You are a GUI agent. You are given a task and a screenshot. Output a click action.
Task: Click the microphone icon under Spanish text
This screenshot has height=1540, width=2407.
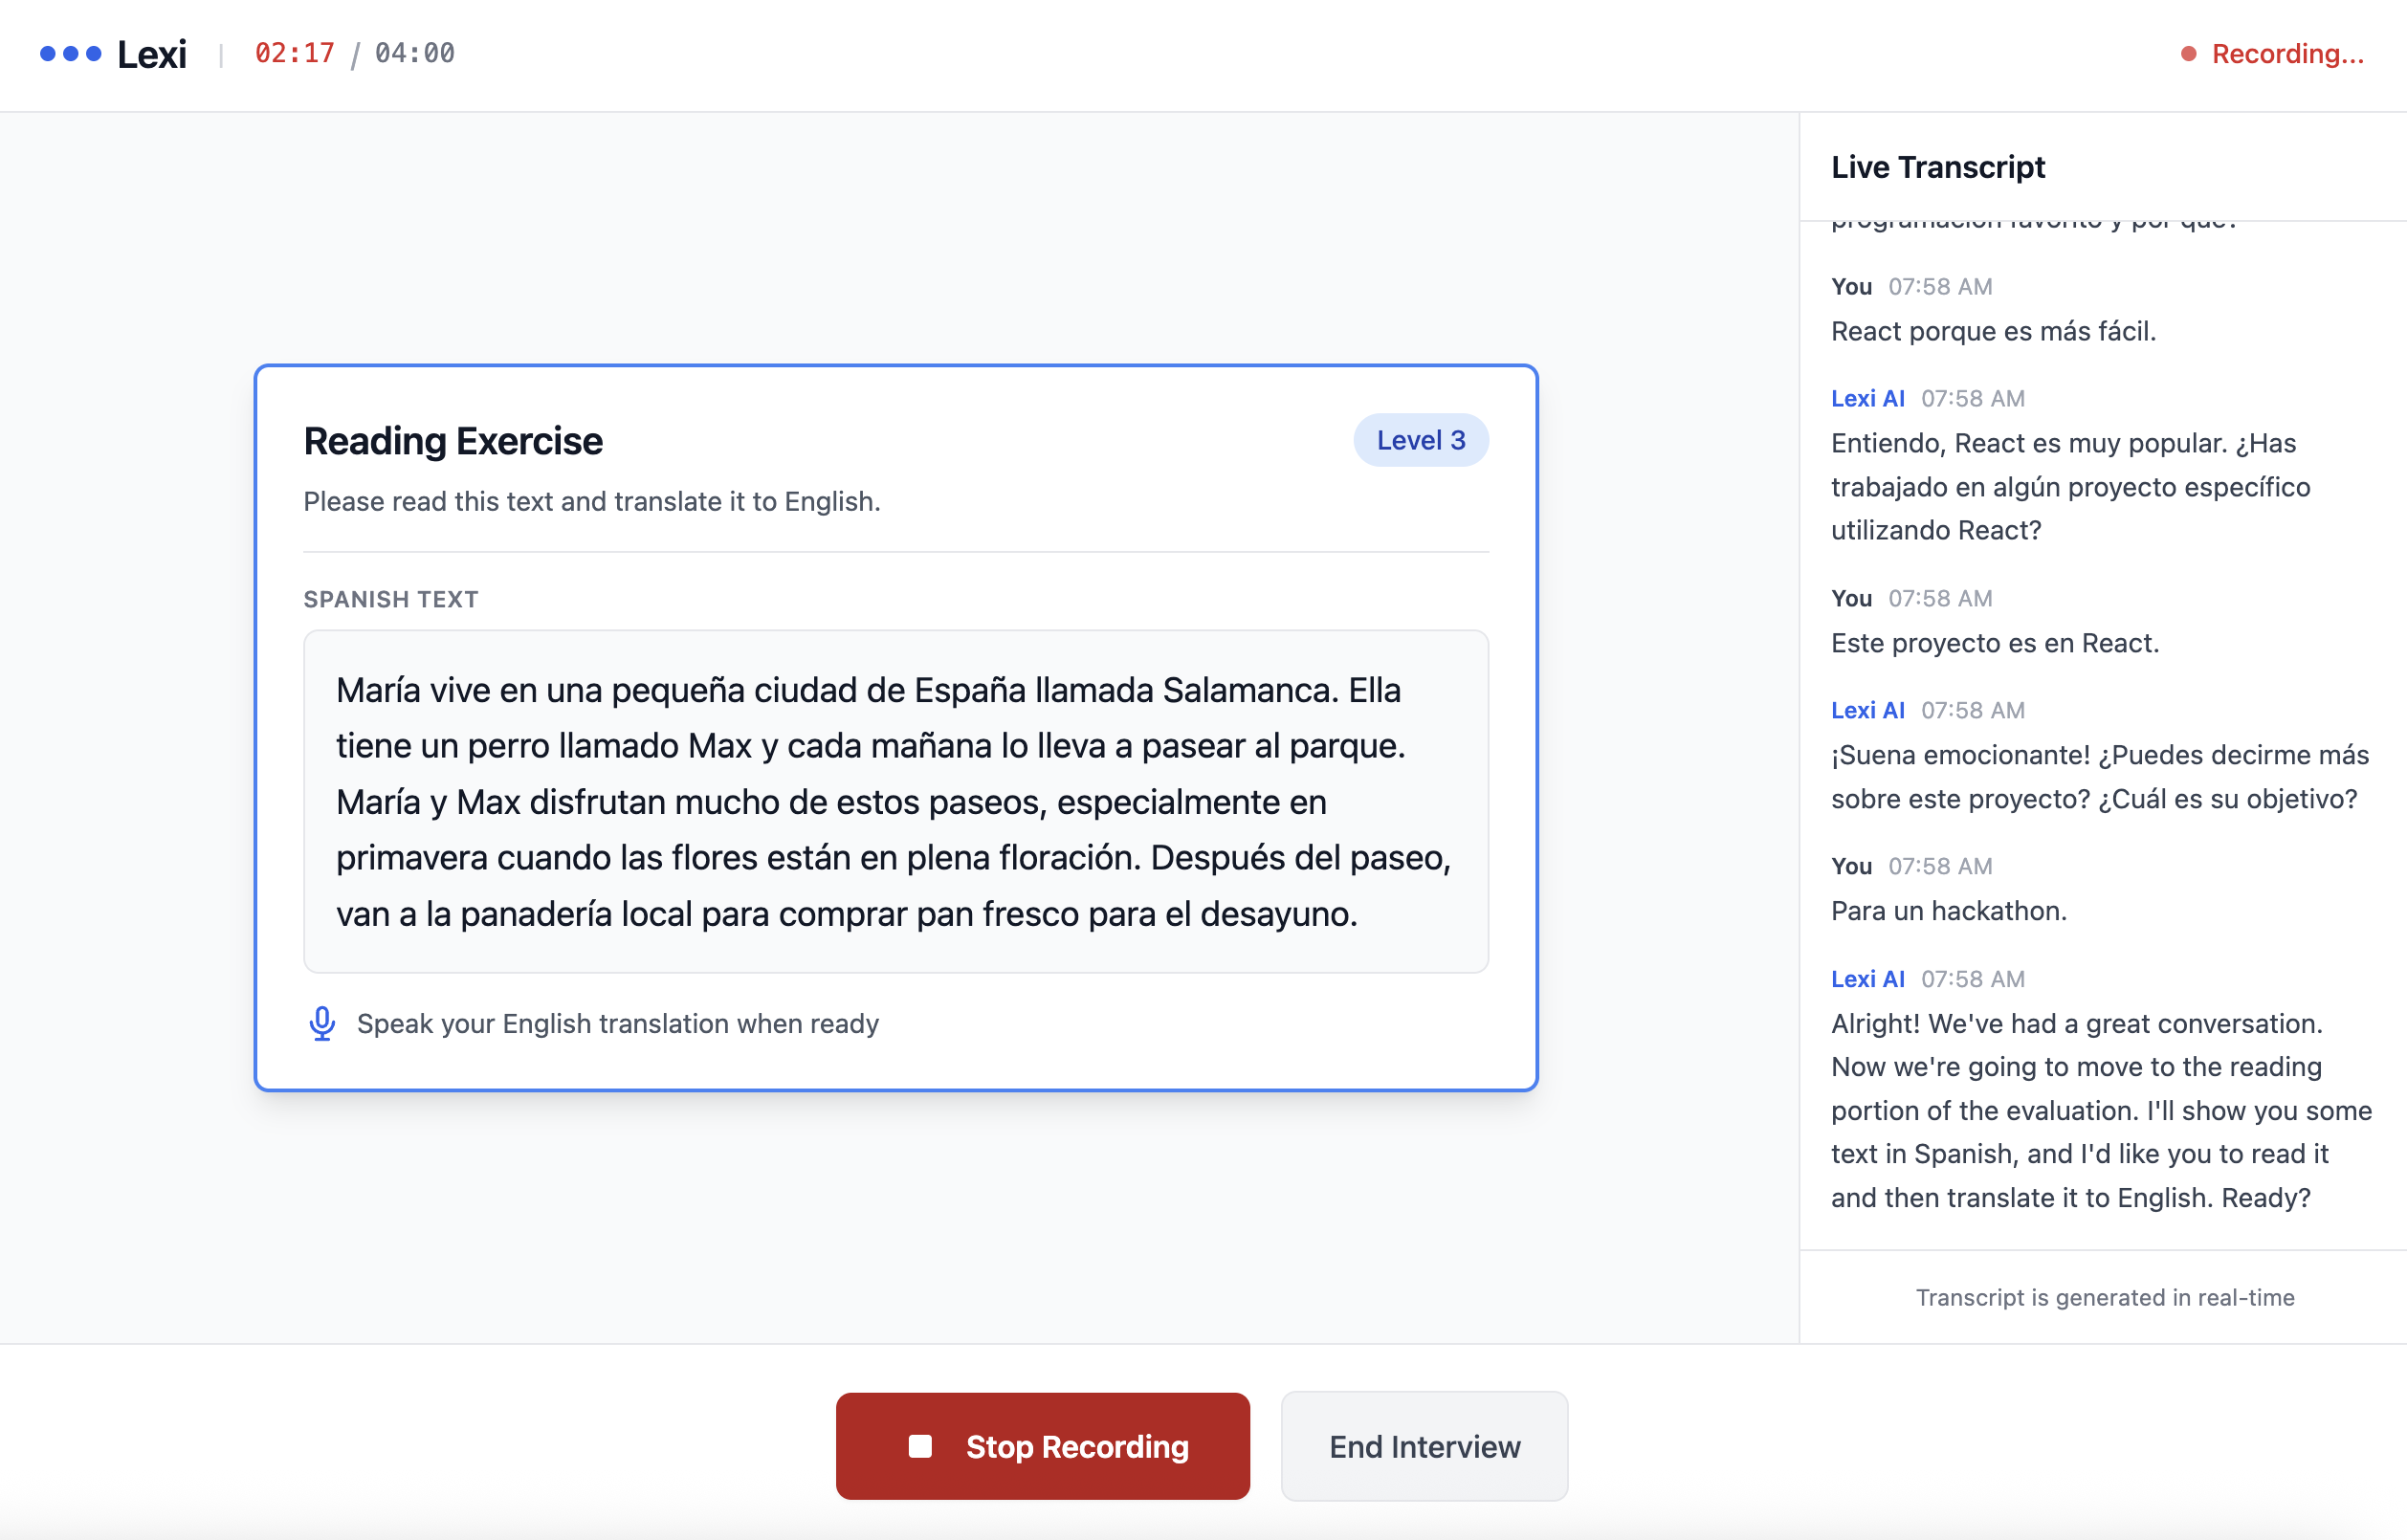tap(322, 1023)
